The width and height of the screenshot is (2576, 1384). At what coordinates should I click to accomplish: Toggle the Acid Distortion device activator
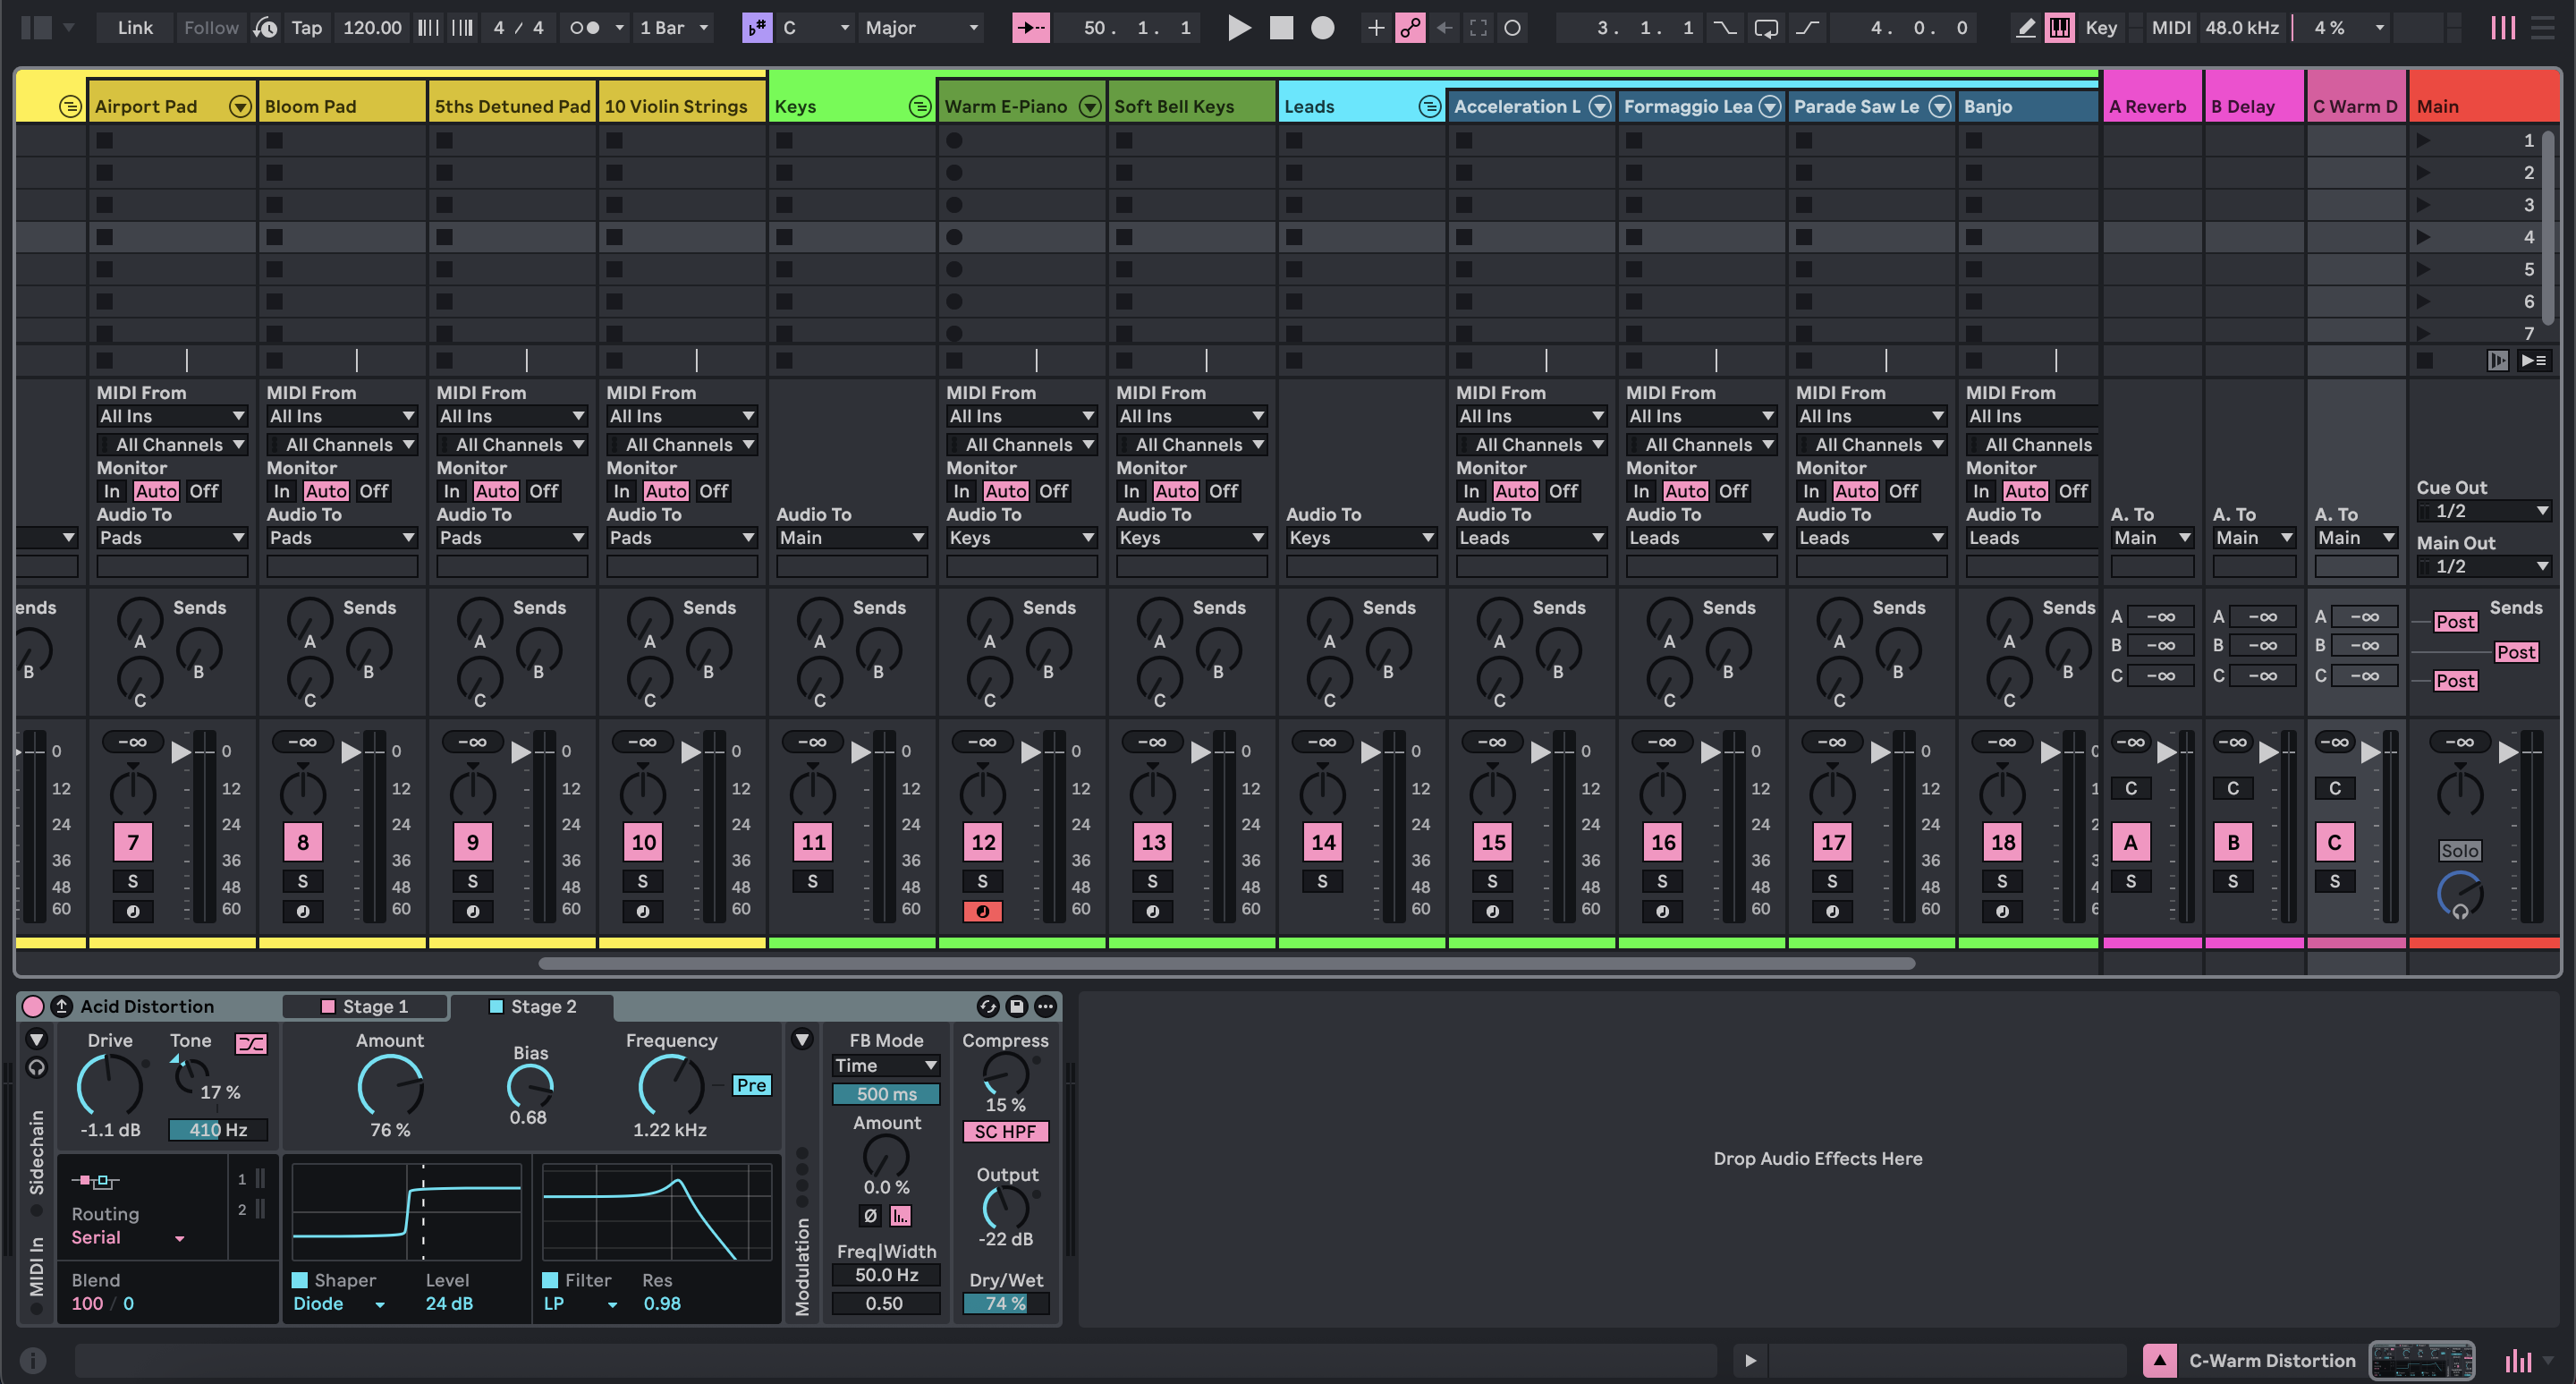[x=31, y=1006]
